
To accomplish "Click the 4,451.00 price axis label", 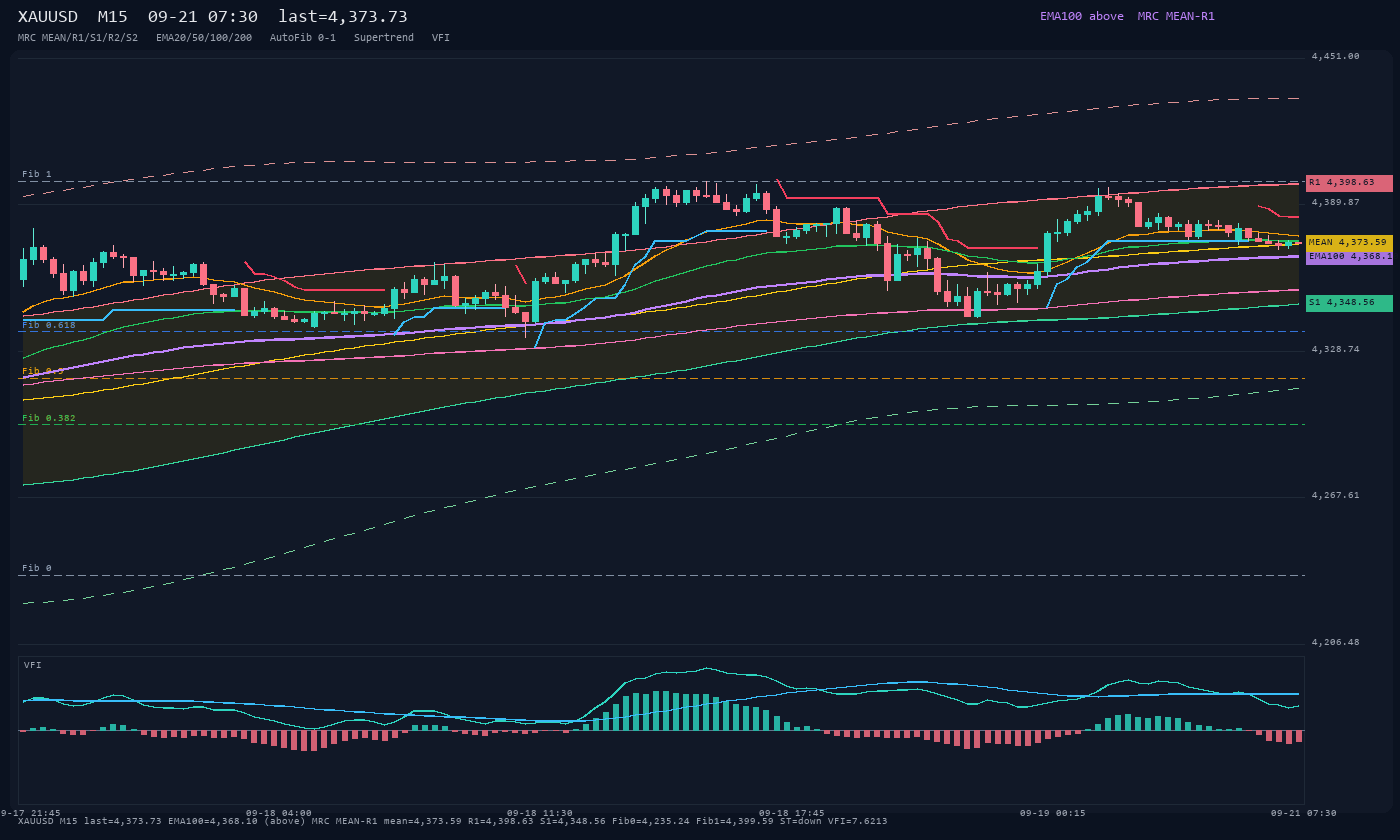I will point(1336,57).
